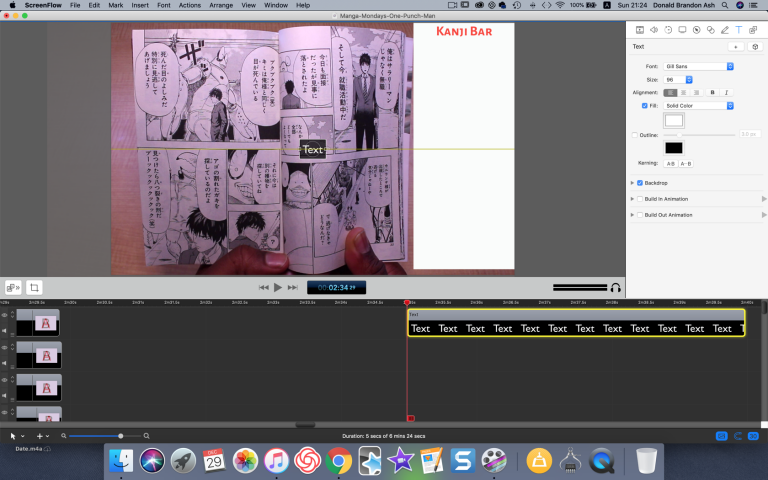Hide the second timeline track eye icon
Image resolution: width=768 pixels, height=480 pixels.
point(4,347)
